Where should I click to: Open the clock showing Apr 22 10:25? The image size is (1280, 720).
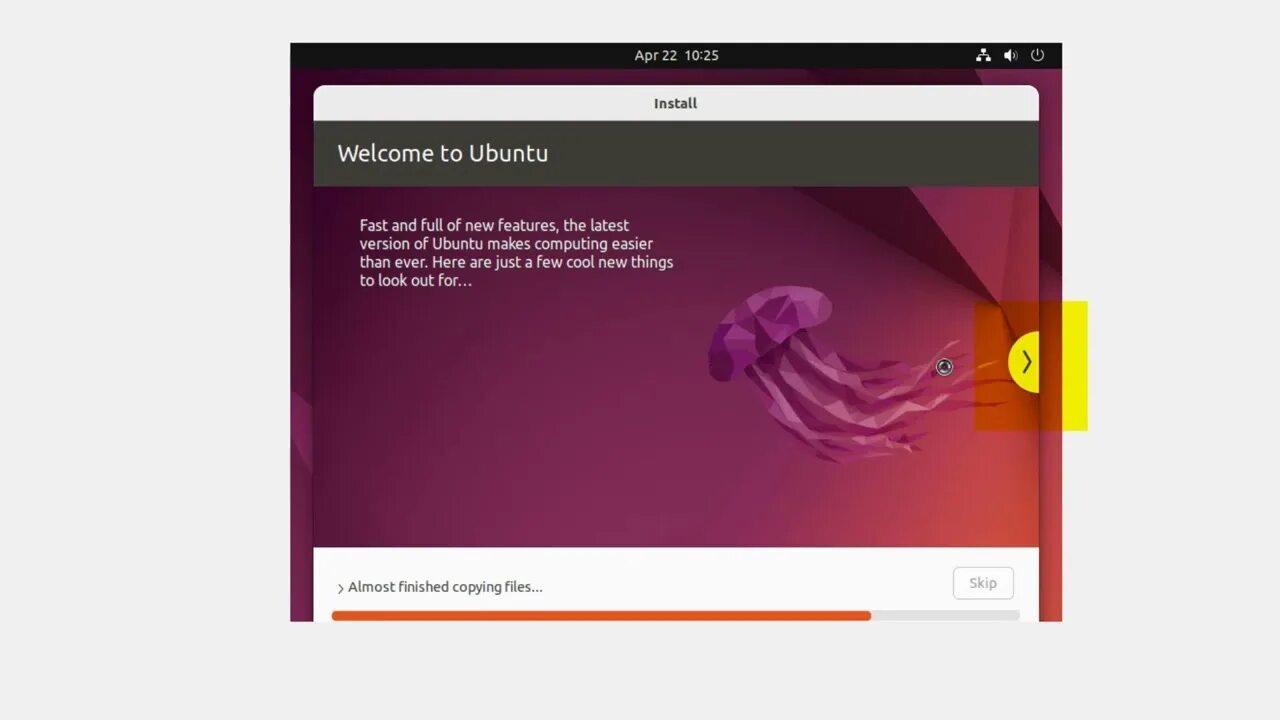click(x=676, y=55)
